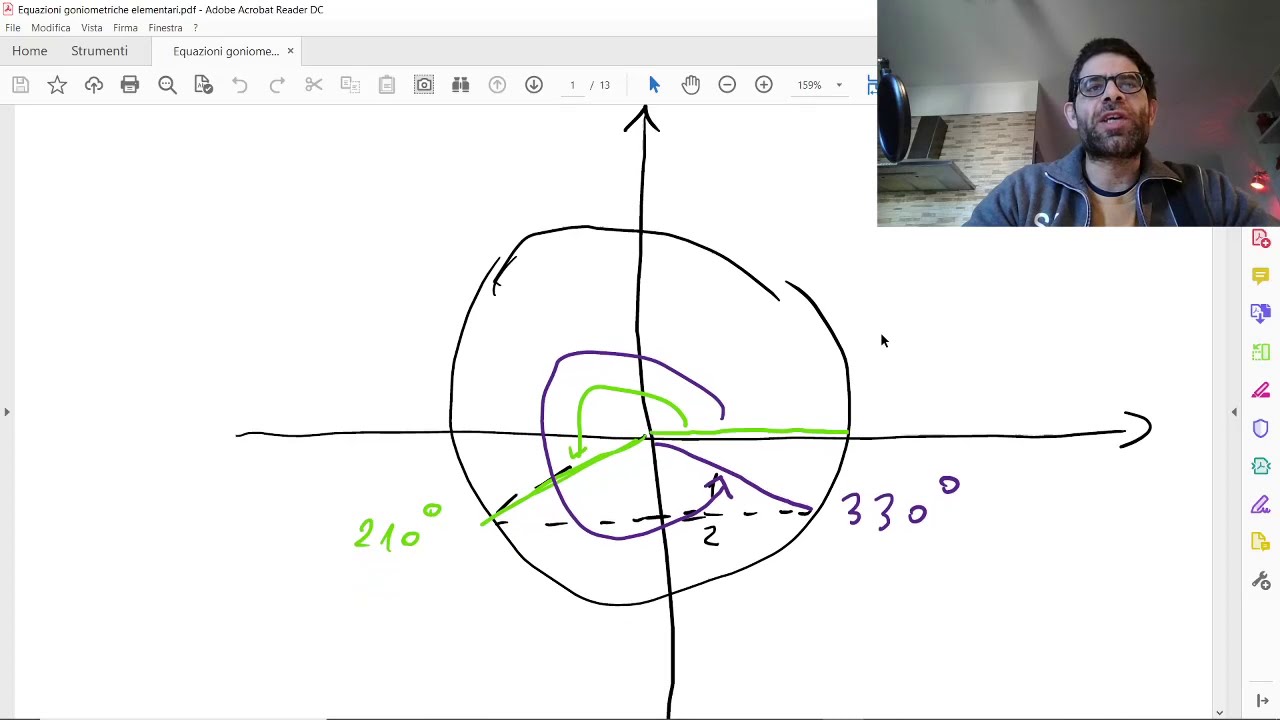Open More Tools wrench icon
Screen dimensions: 1280x720
[x=1260, y=581]
